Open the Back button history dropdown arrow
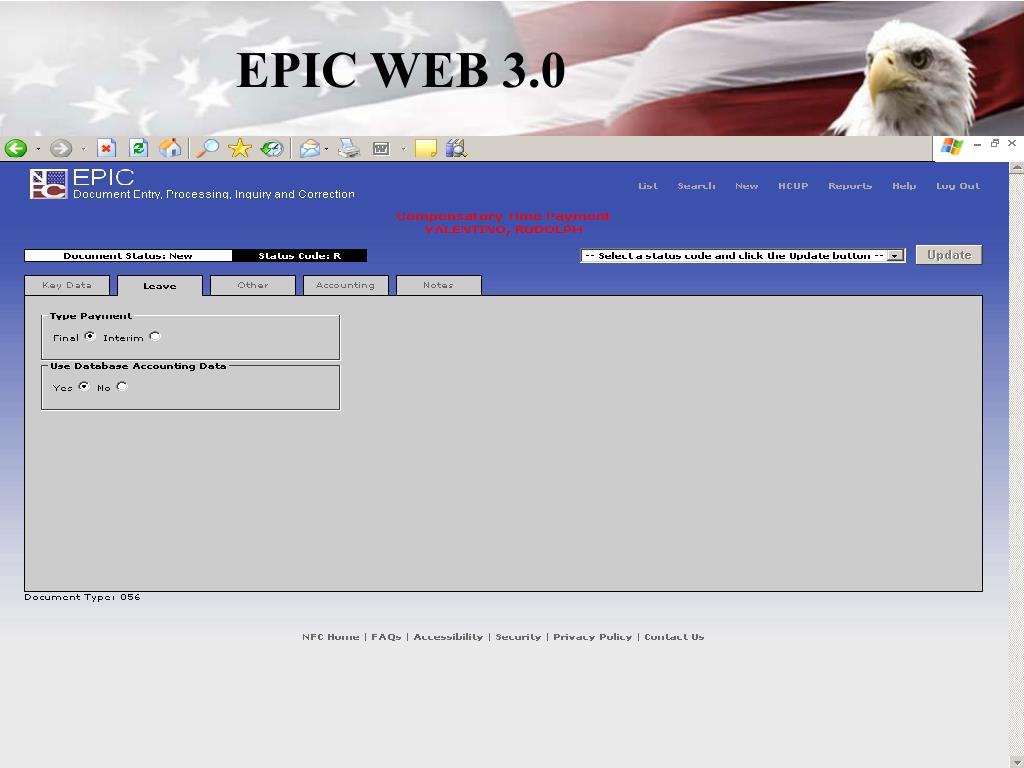The image size is (1024, 768). click(x=38, y=150)
